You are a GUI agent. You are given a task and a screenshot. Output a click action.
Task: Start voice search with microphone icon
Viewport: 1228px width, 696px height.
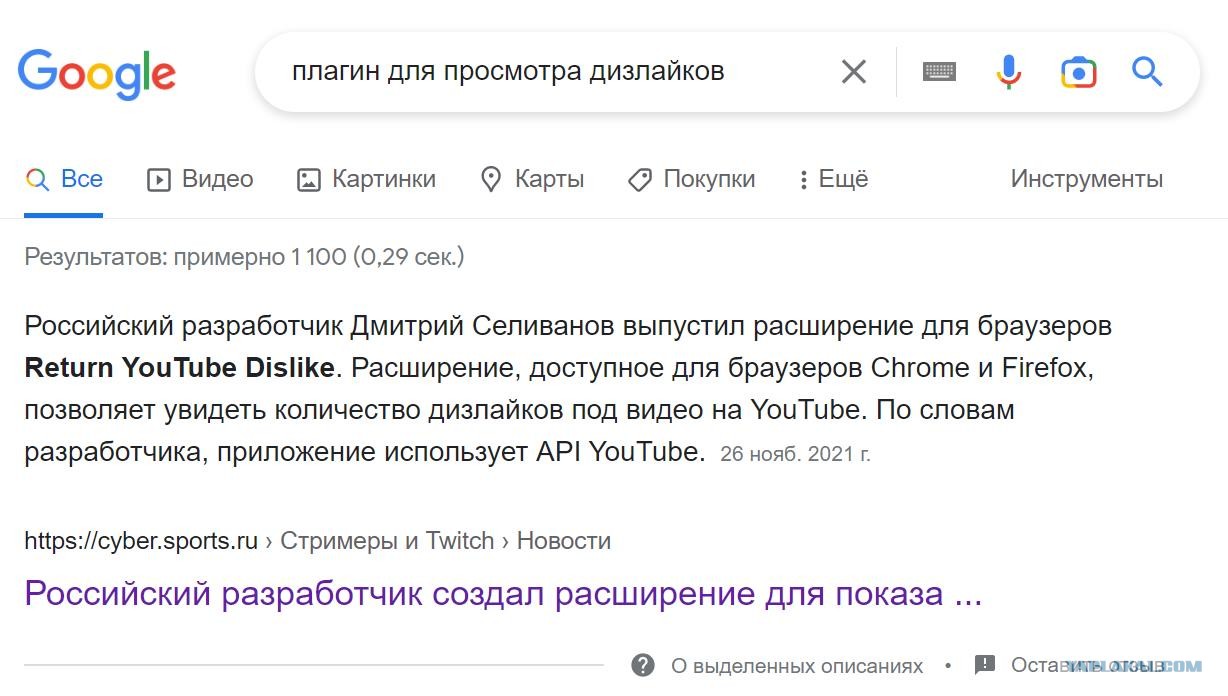pos(1009,72)
